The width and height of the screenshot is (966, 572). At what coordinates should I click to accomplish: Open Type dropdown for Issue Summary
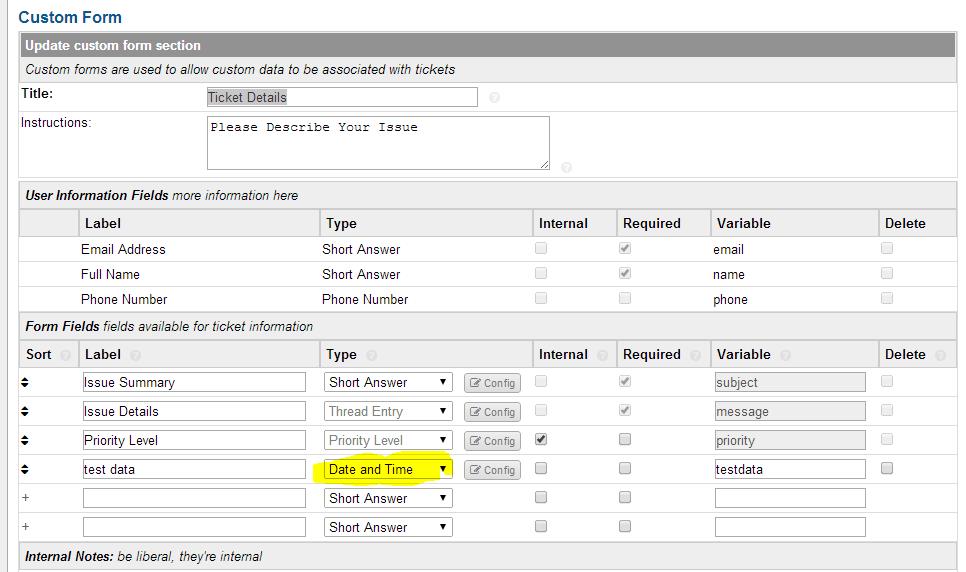388,382
